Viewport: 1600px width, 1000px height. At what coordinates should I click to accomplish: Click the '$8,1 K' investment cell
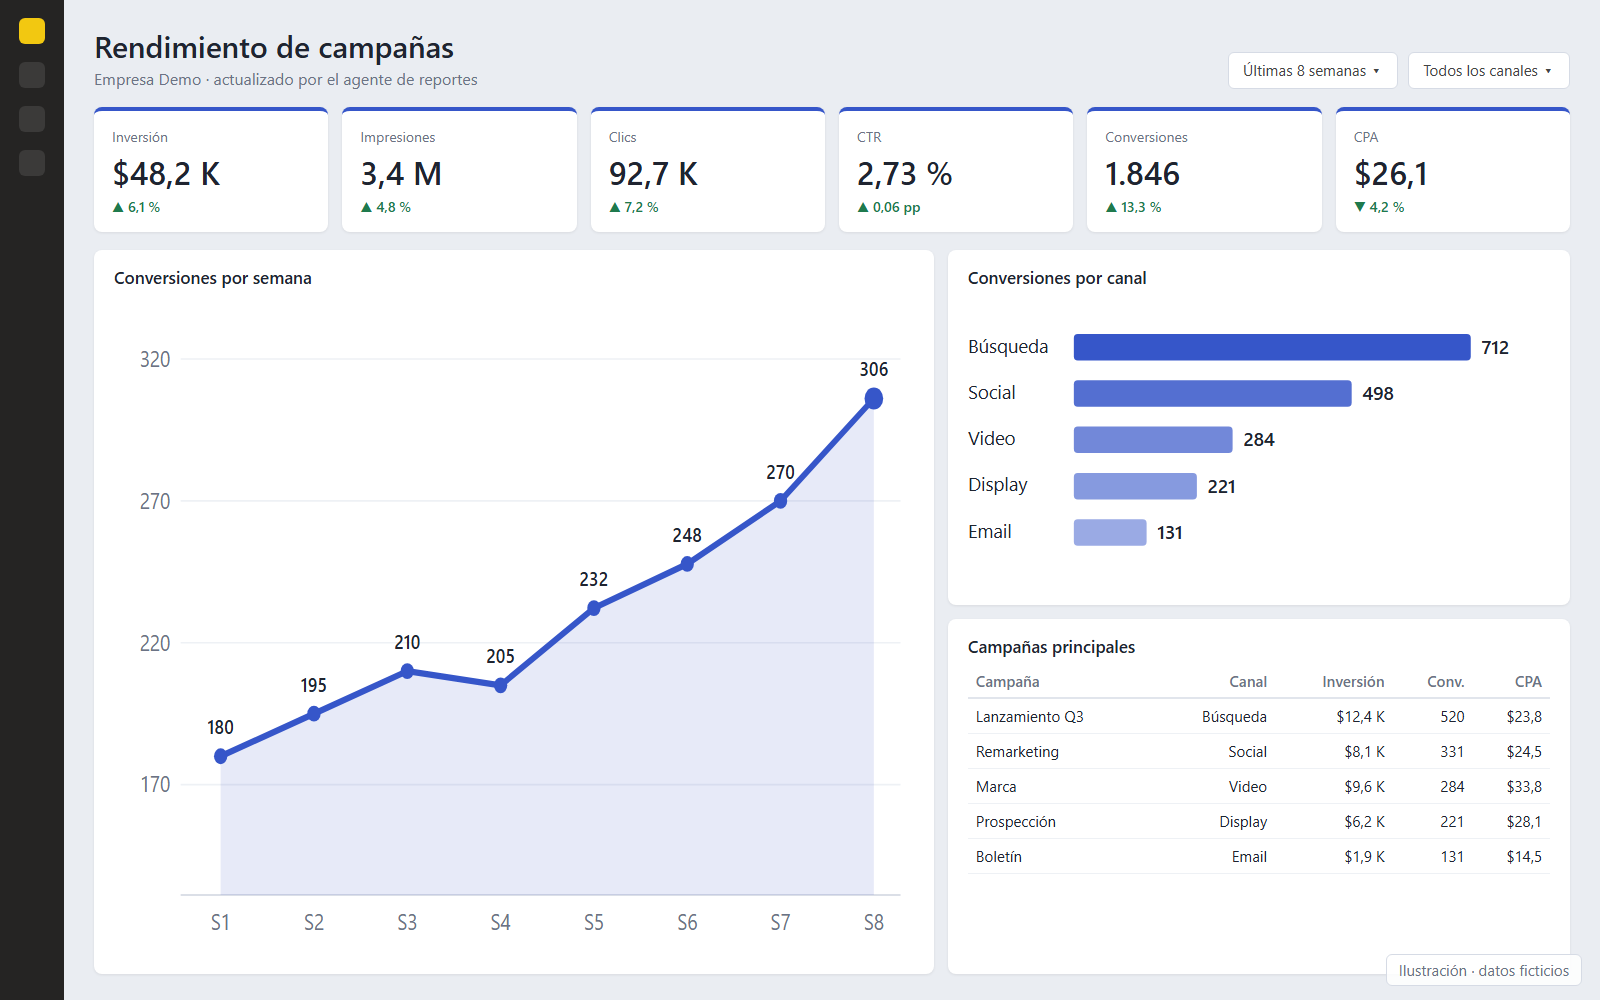[x=1364, y=752]
